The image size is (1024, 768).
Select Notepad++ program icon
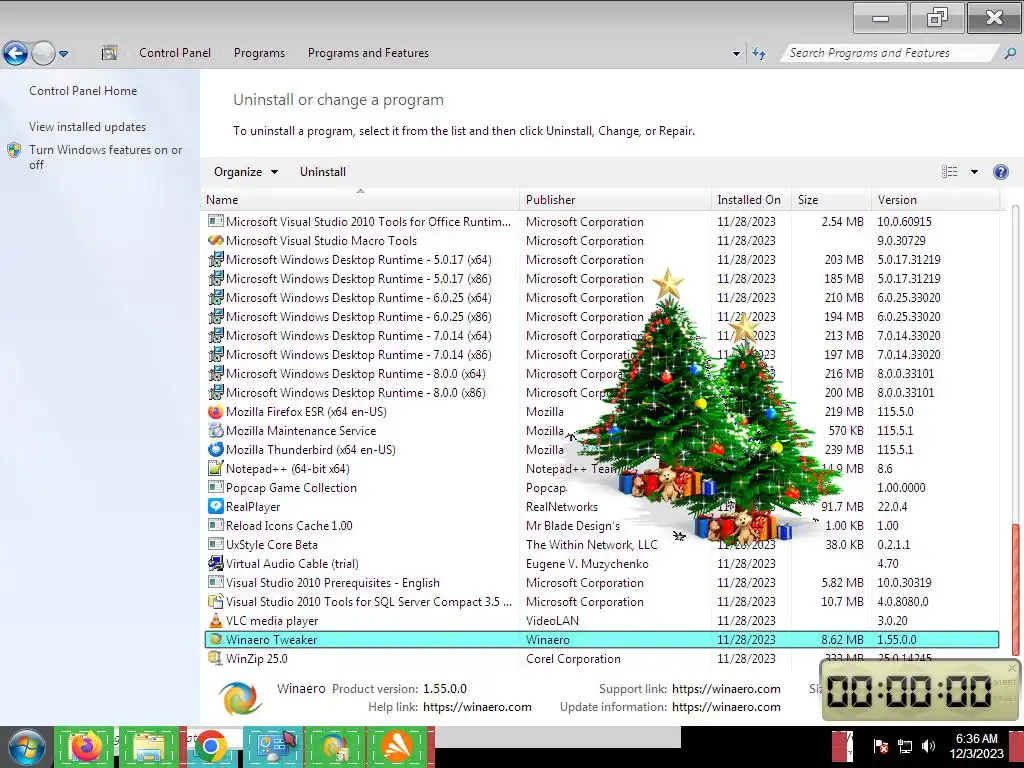point(216,468)
